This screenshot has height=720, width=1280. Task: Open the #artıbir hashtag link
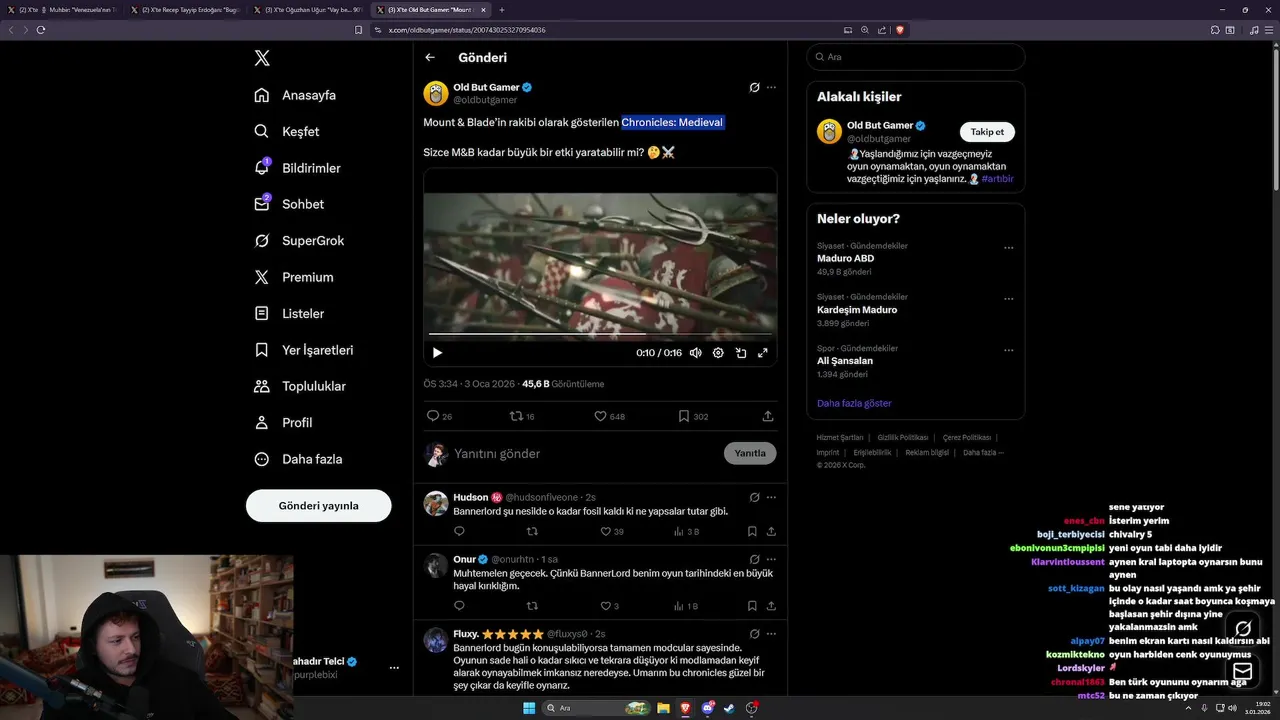997,179
